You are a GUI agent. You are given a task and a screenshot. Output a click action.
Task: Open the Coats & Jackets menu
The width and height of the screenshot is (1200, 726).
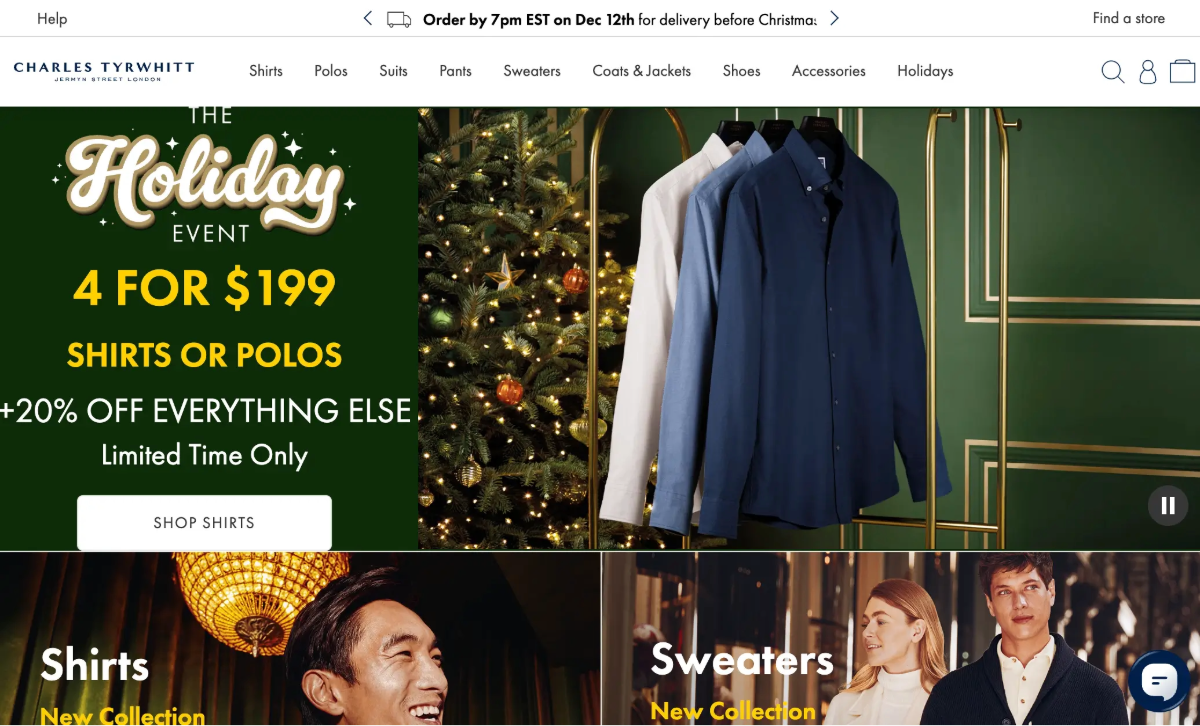coord(641,71)
